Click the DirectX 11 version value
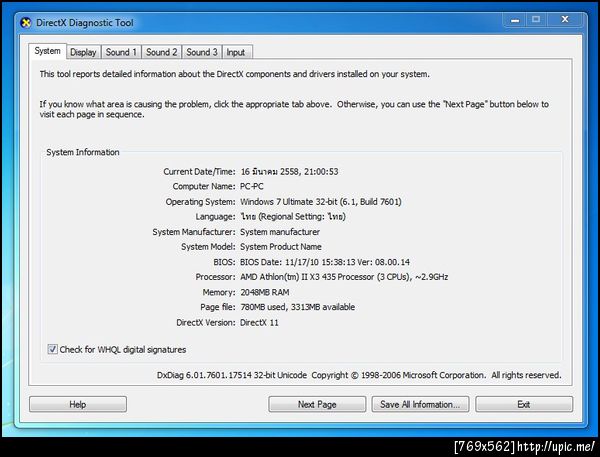Screen dimensions: 600x457 coord(259,322)
